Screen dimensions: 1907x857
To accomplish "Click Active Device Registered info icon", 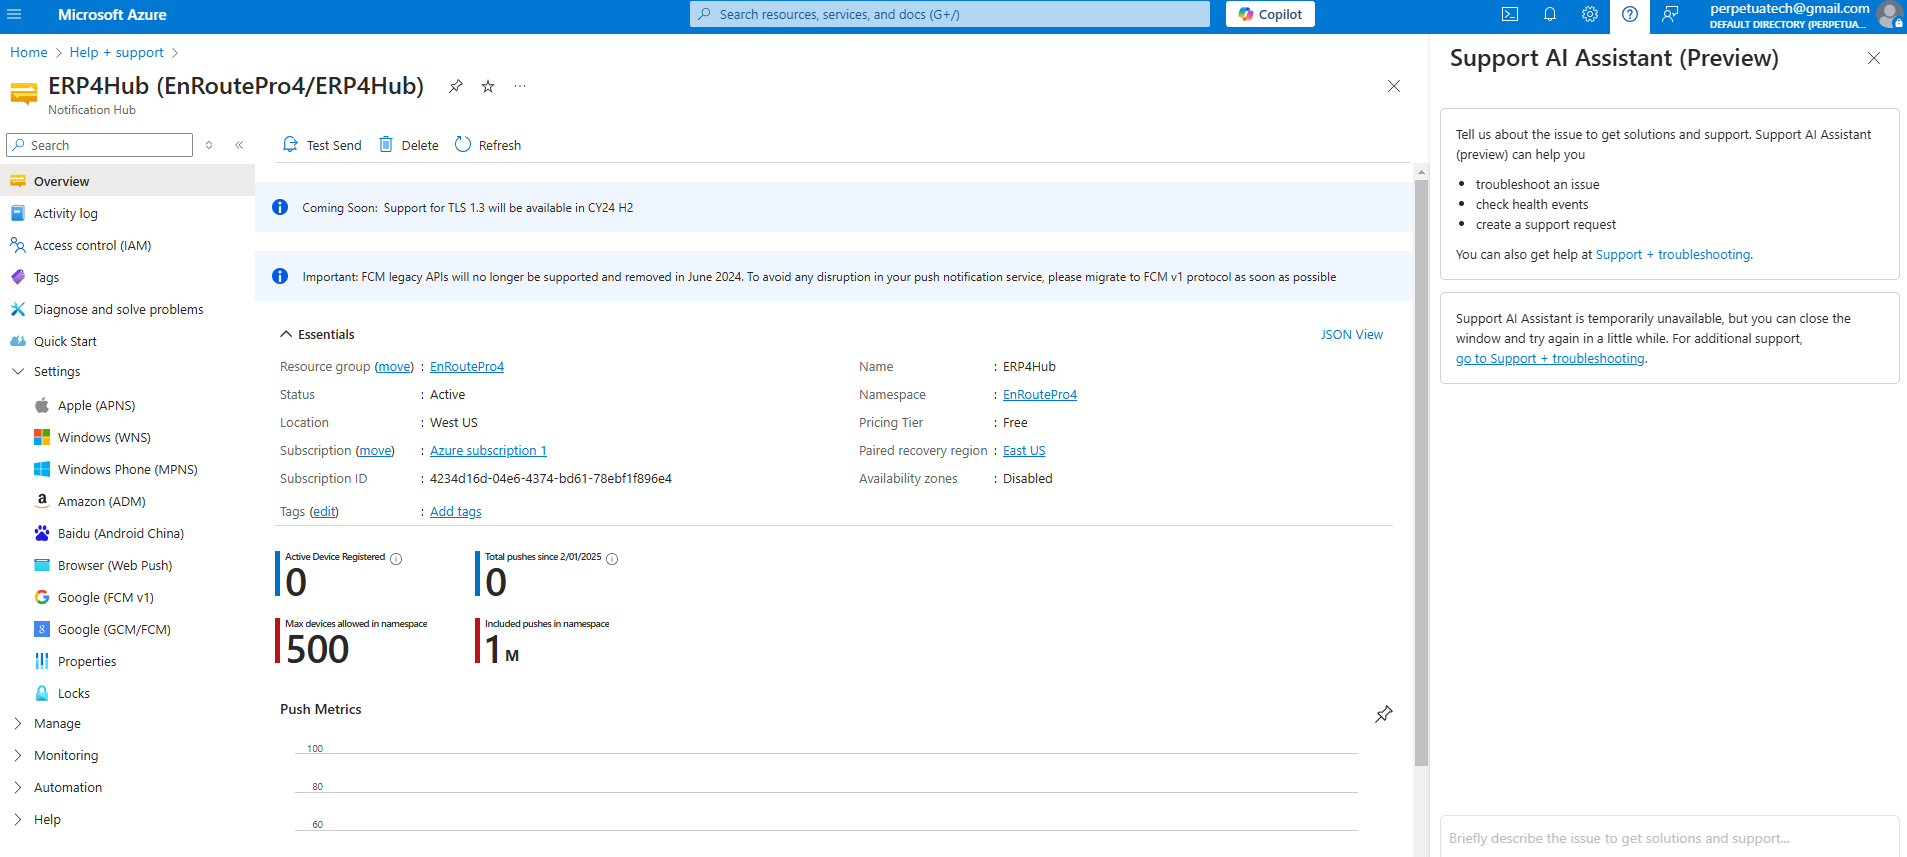I will (396, 559).
